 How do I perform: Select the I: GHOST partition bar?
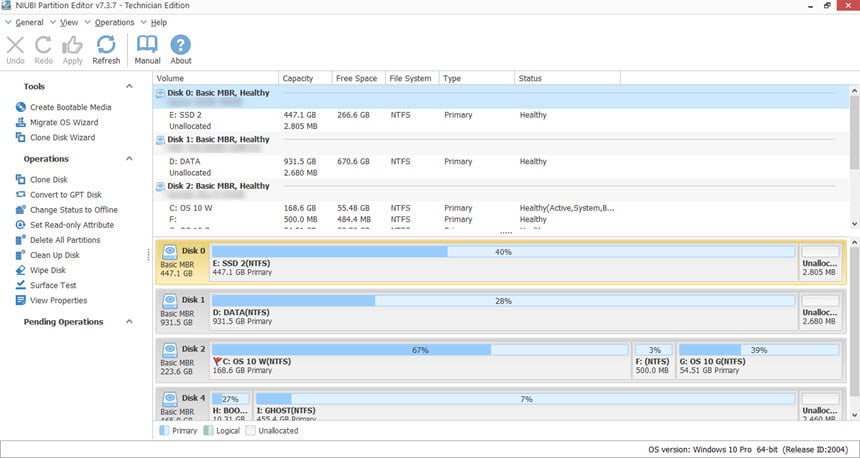point(526,399)
